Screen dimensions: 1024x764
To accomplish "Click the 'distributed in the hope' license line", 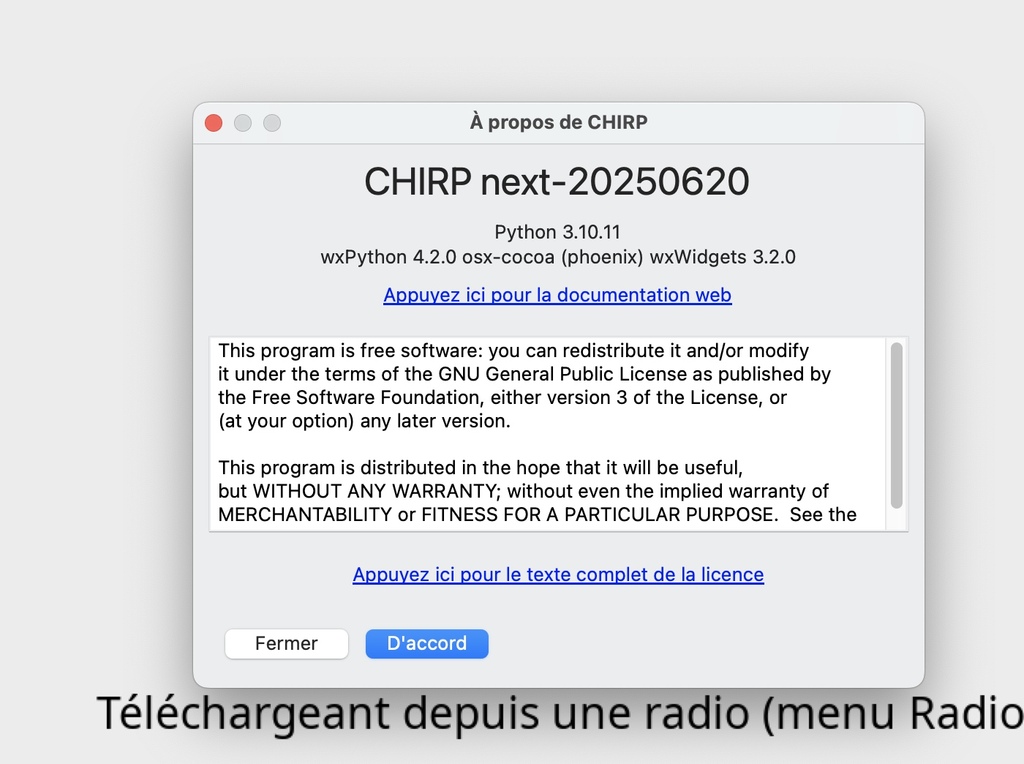I will pos(481,468).
